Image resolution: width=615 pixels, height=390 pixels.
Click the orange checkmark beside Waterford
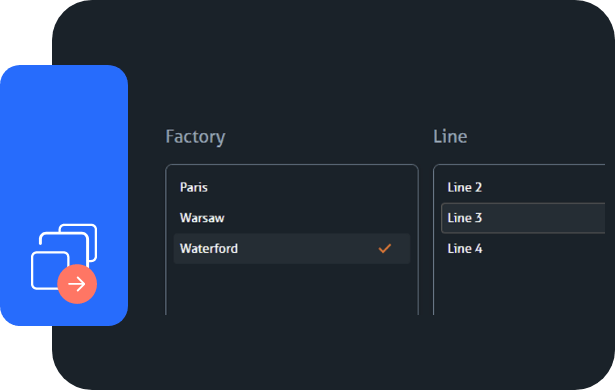[385, 248]
